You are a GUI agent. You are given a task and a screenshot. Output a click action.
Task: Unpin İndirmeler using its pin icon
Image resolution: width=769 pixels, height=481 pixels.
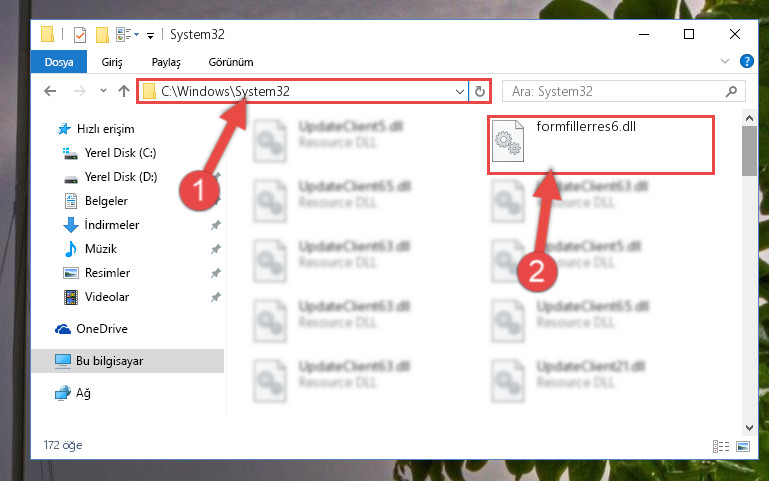click(215, 225)
